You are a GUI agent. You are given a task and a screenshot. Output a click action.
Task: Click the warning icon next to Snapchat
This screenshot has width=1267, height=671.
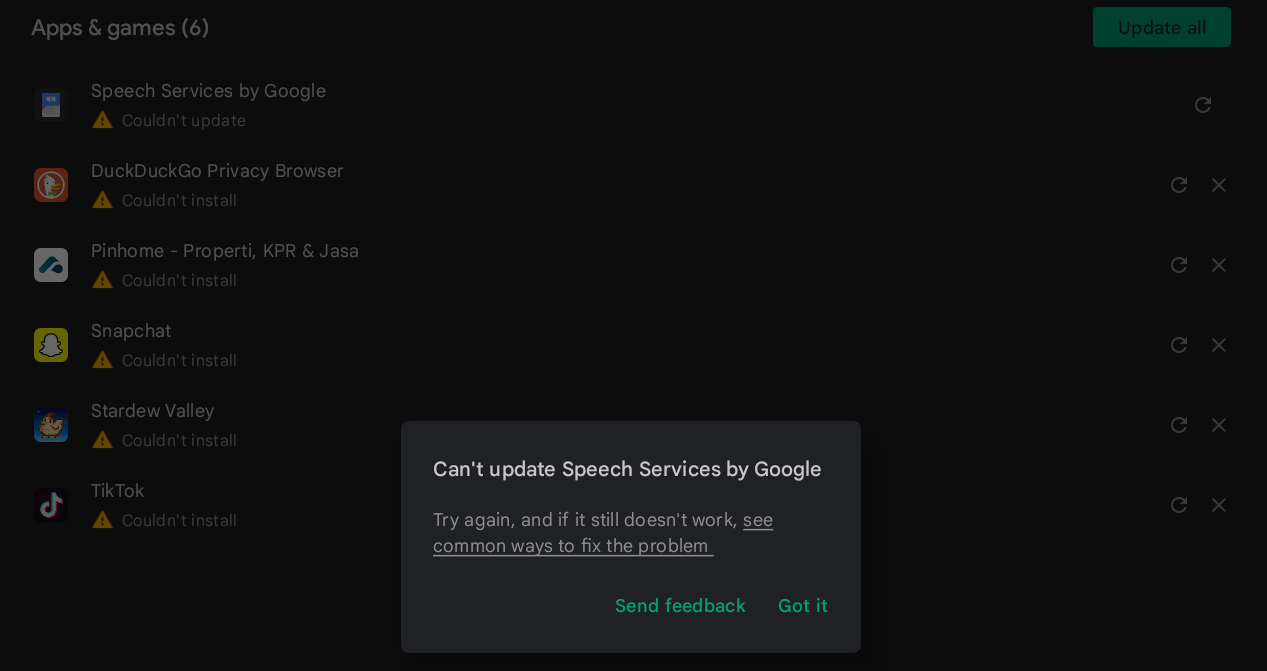pyautogui.click(x=101, y=360)
